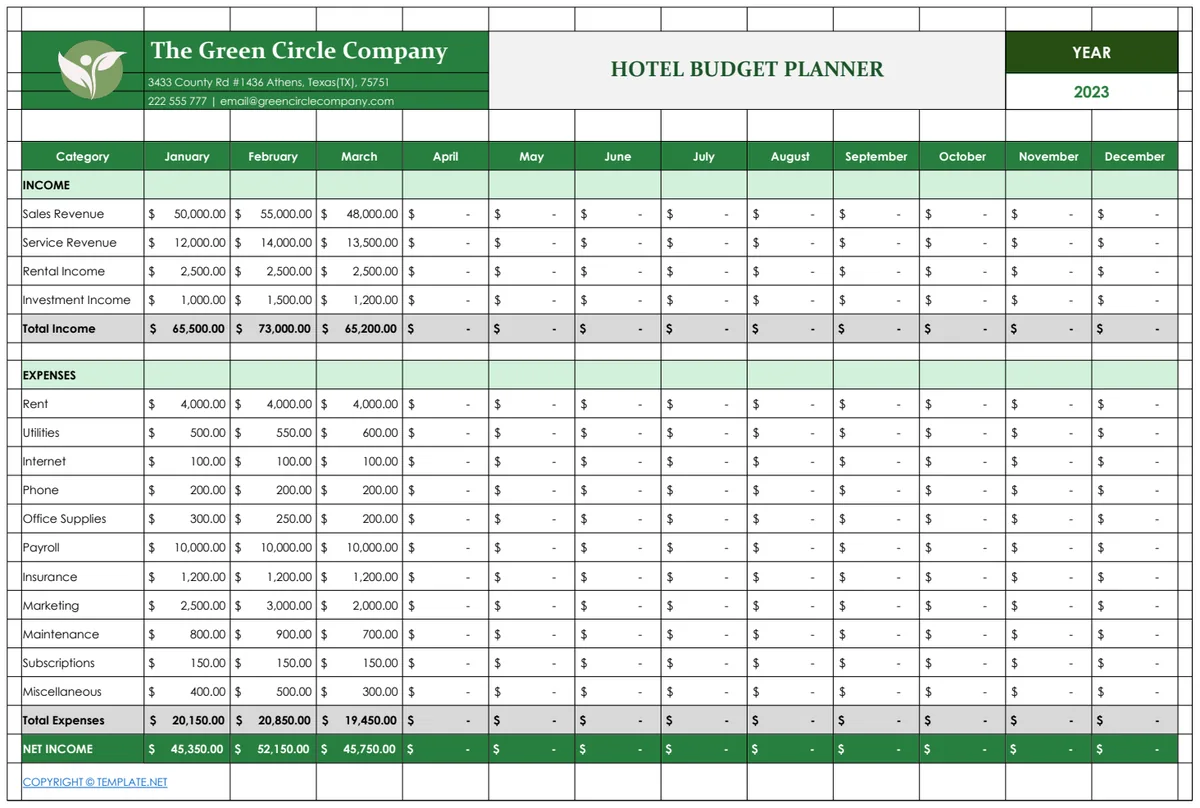Viewport: 1200px width, 808px height.
Task: Select January NET INCOME value 45,350.00
Action: tap(187, 749)
